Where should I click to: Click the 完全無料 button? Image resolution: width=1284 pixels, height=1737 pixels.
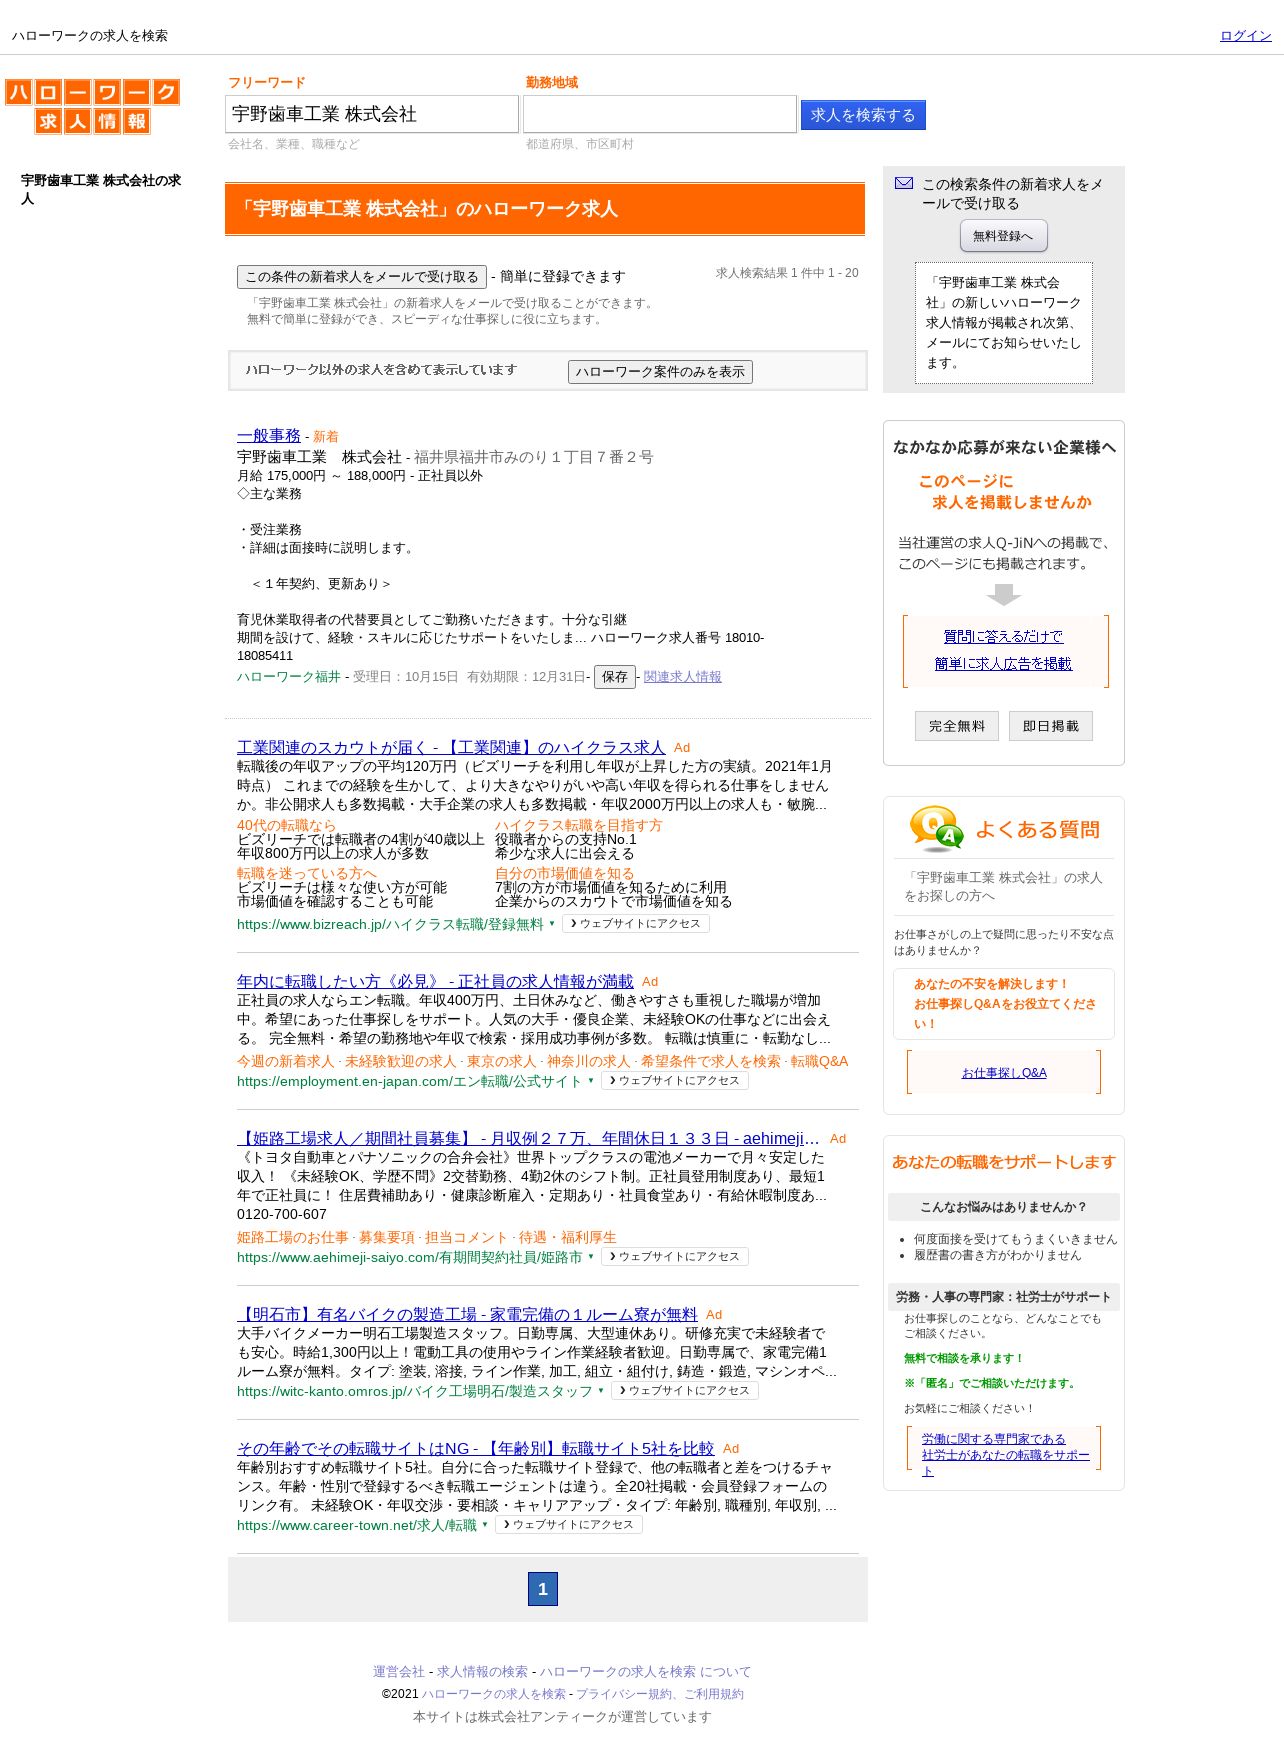pyautogui.click(x=957, y=726)
